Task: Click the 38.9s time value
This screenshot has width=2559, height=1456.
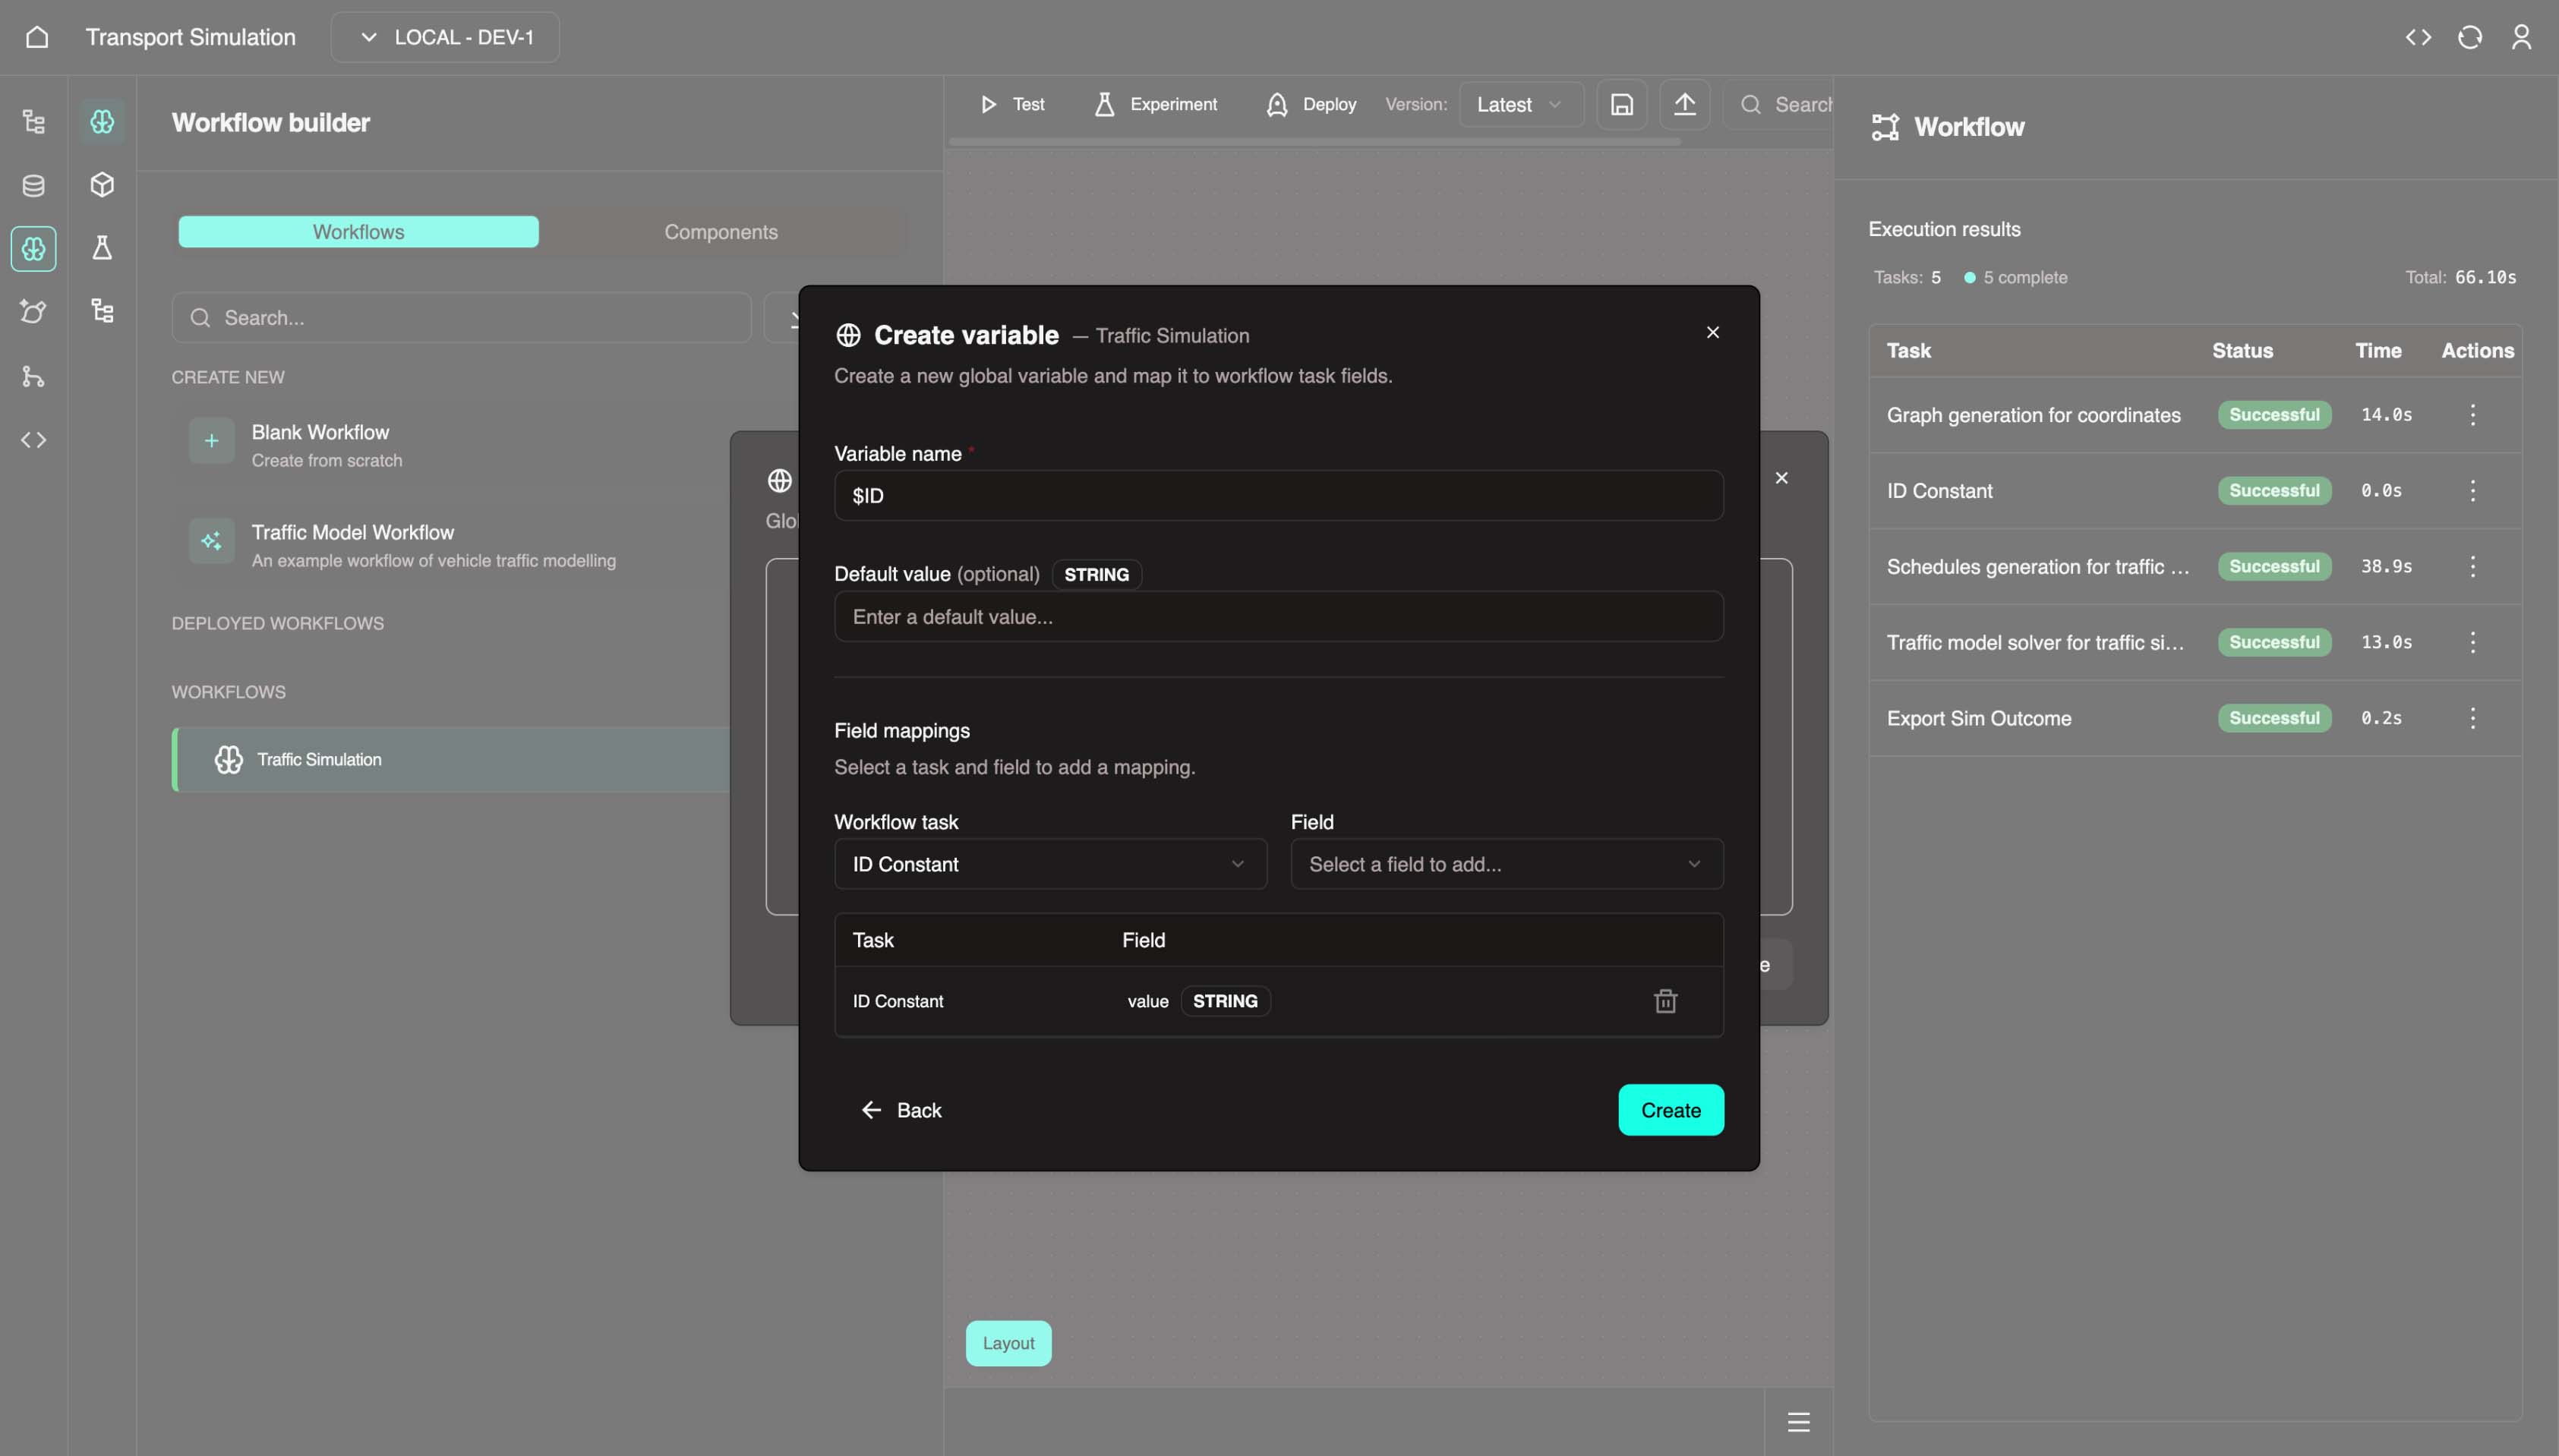Action: pos(2386,567)
